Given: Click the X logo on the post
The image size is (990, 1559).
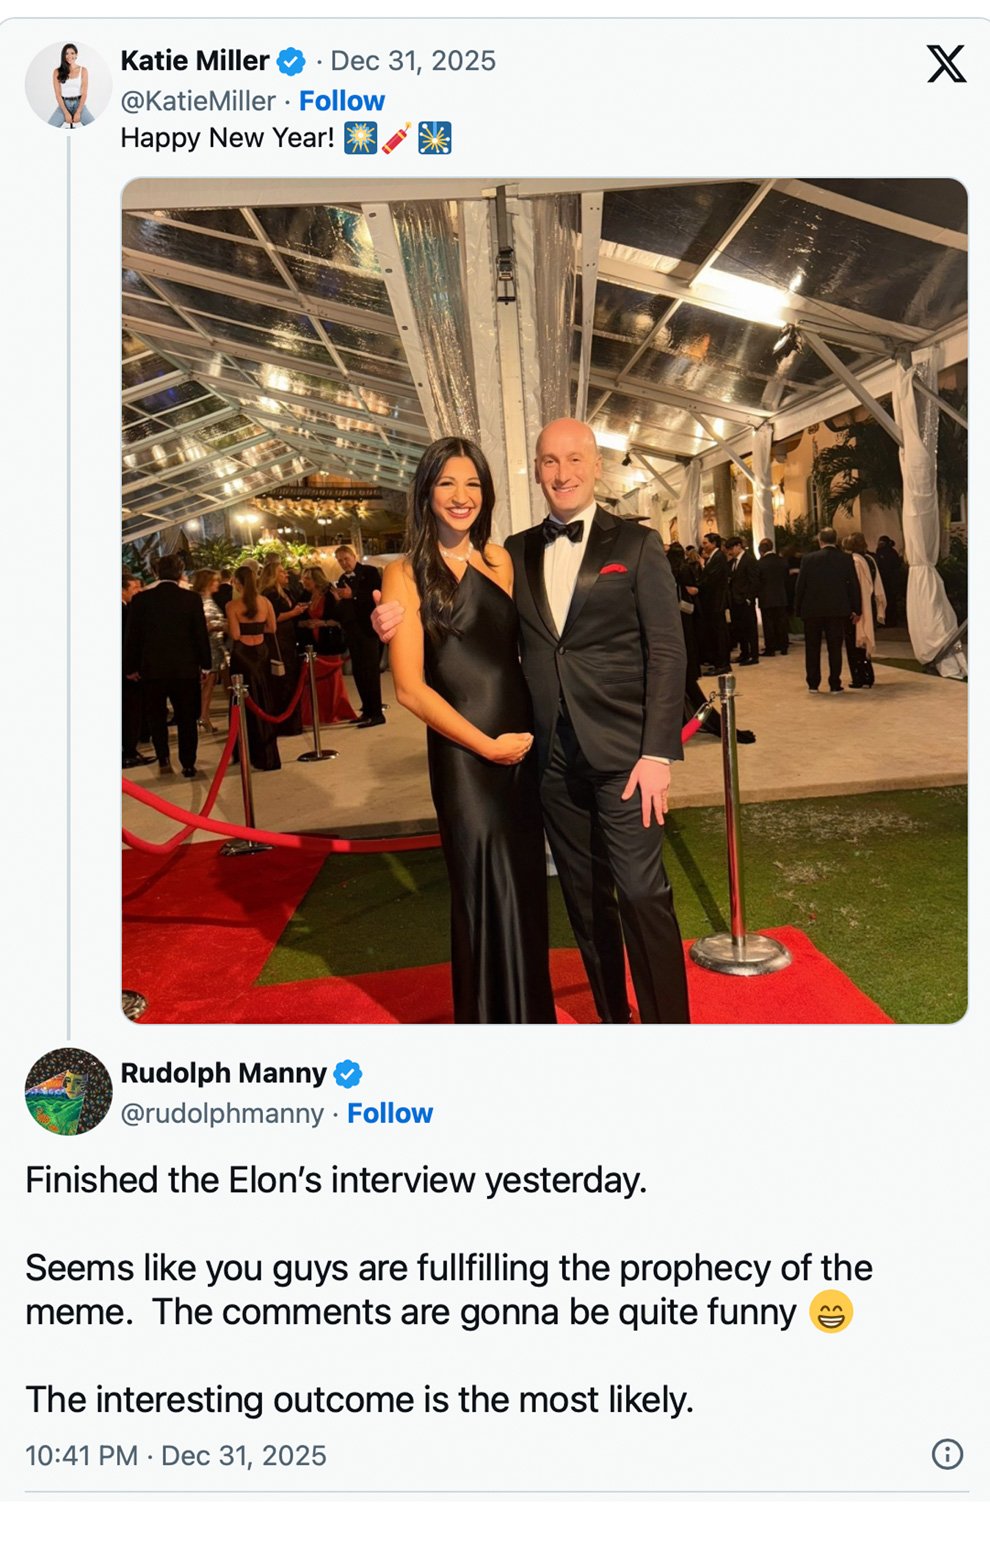Looking at the screenshot, I should (x=945, y=64).
